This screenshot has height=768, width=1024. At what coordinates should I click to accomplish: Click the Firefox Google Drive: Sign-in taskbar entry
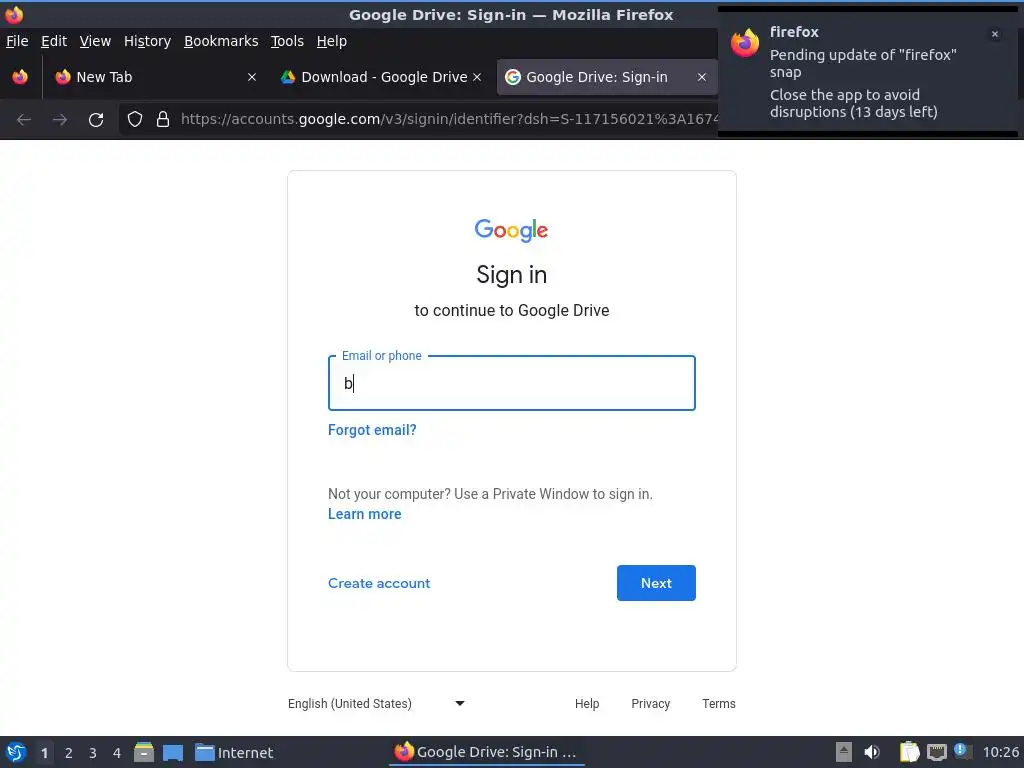point(487,752)
